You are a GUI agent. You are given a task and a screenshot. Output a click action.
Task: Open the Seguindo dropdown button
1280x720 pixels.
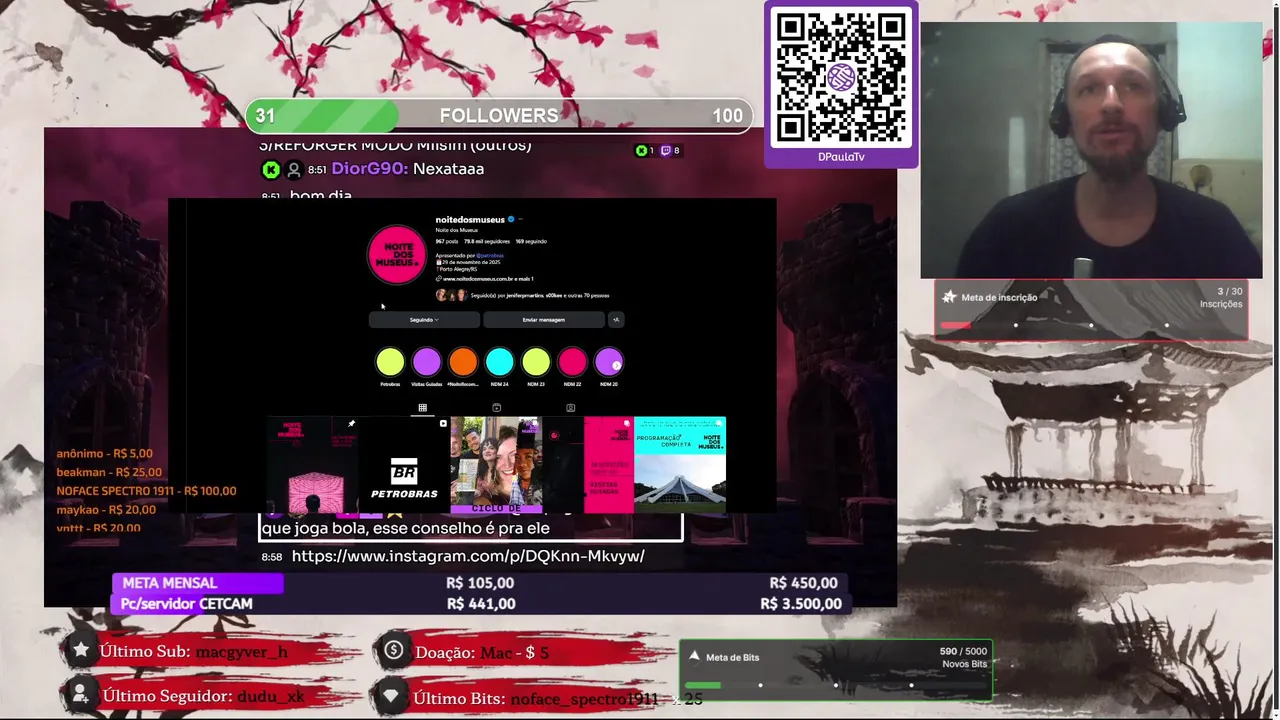[424, 320]
